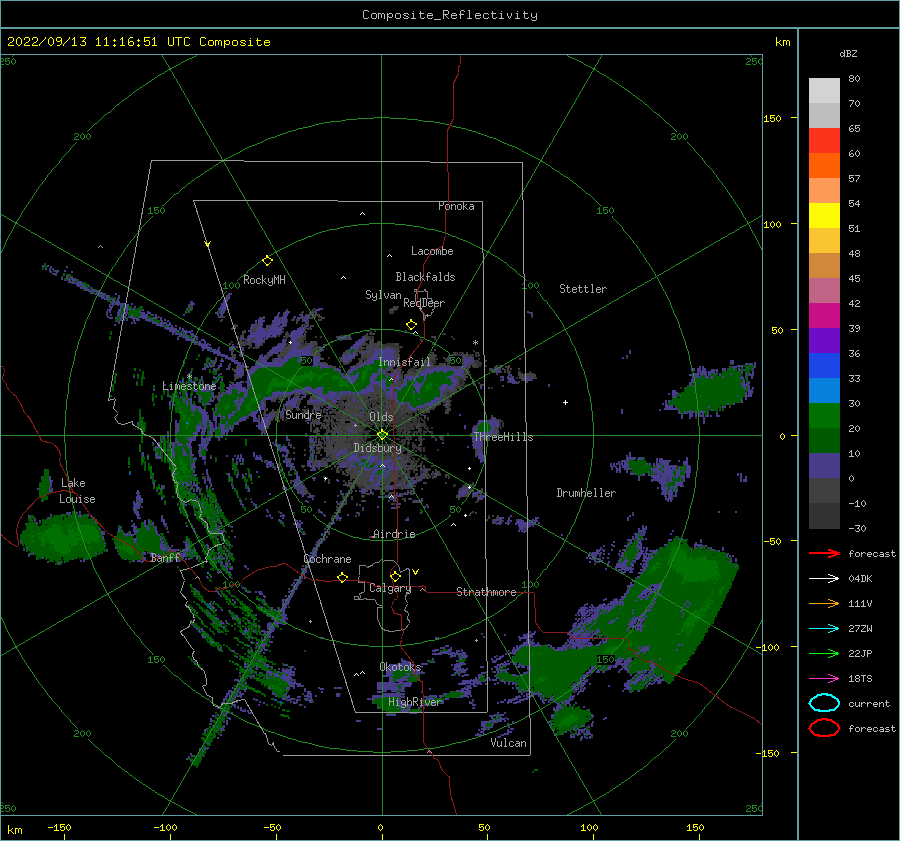Click the Lake Louise label

click(77, 491)
